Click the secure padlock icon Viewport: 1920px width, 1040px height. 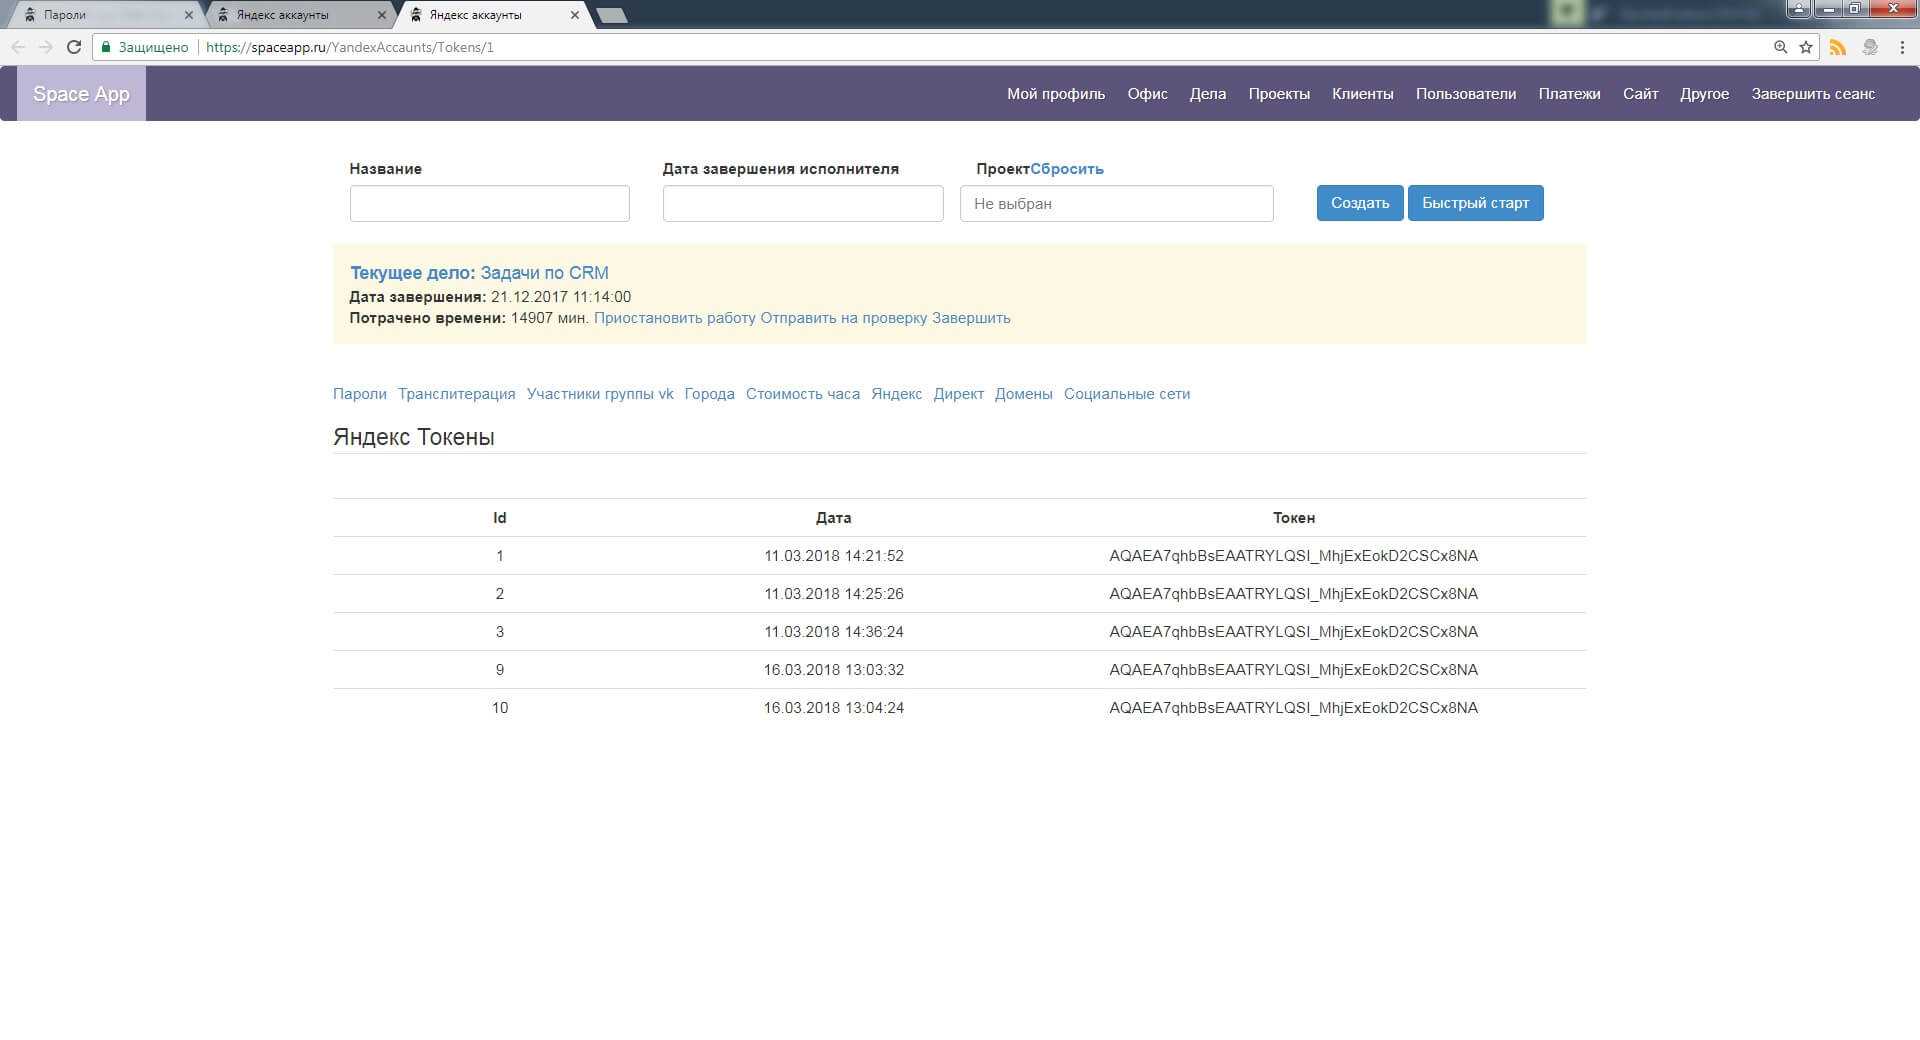tap(106, 47)
